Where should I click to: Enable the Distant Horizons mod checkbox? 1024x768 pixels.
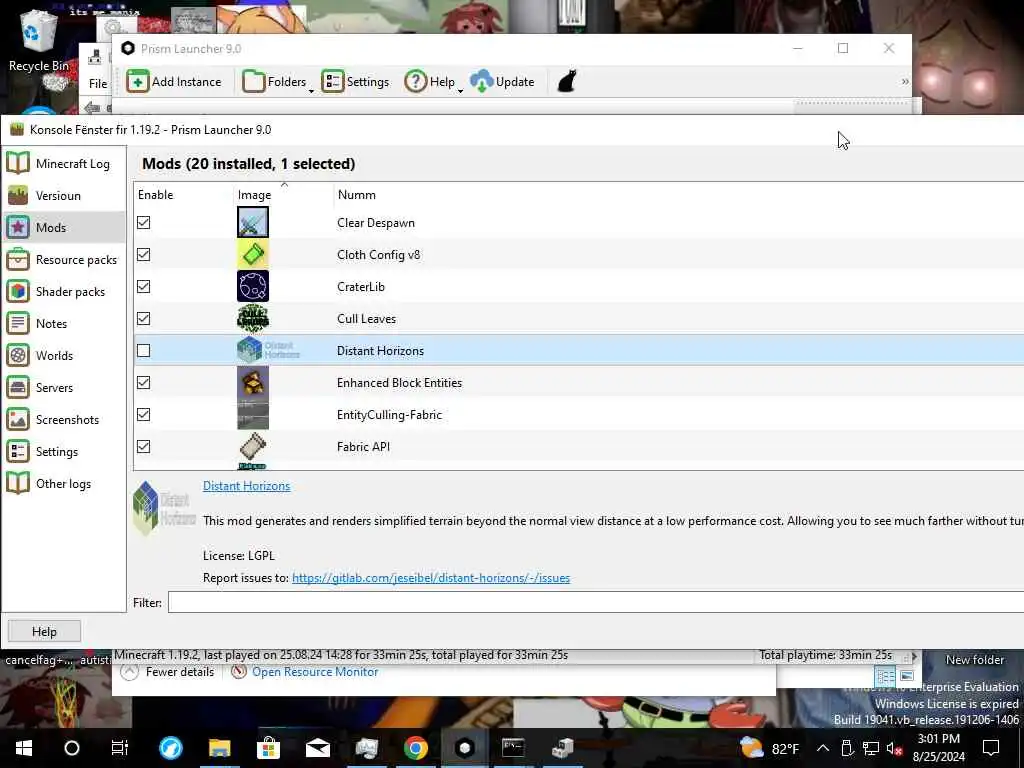(x=144, y=351)
